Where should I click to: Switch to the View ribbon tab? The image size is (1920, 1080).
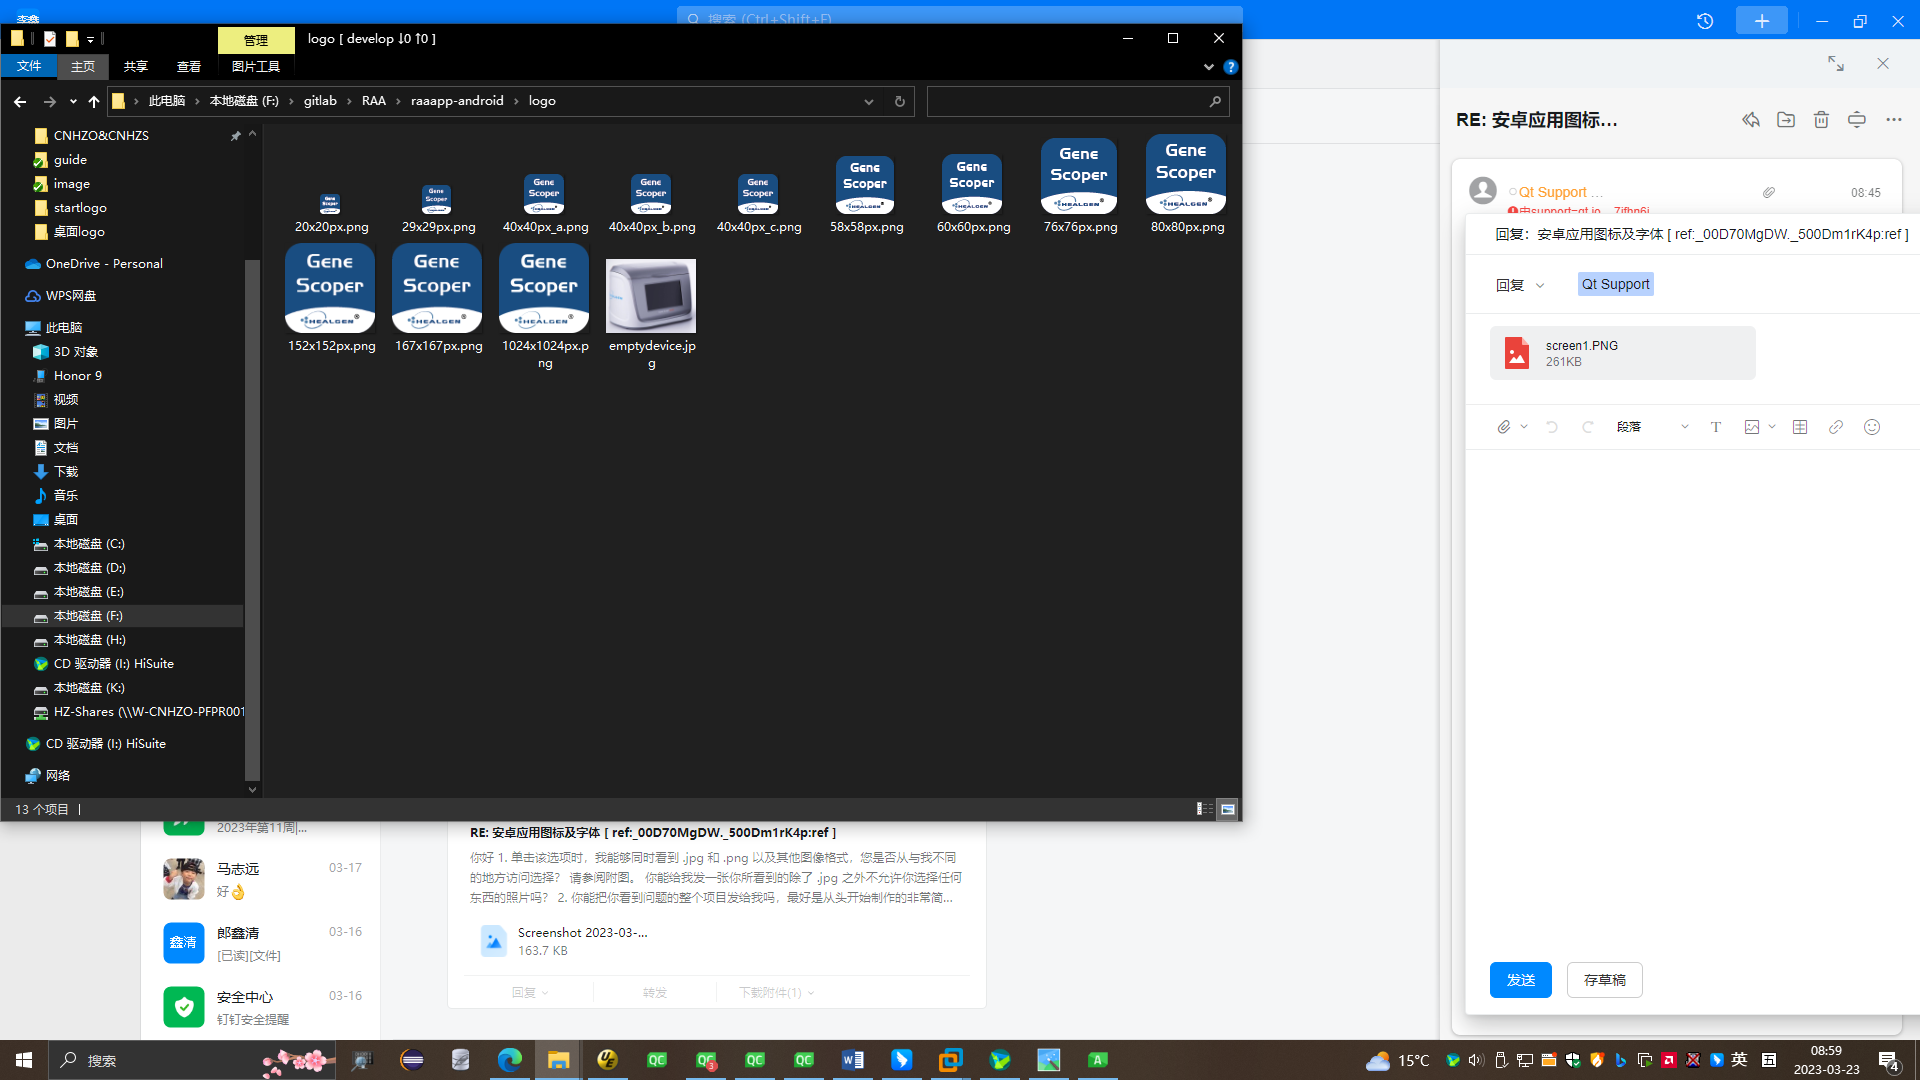click(x=189, y=66)
